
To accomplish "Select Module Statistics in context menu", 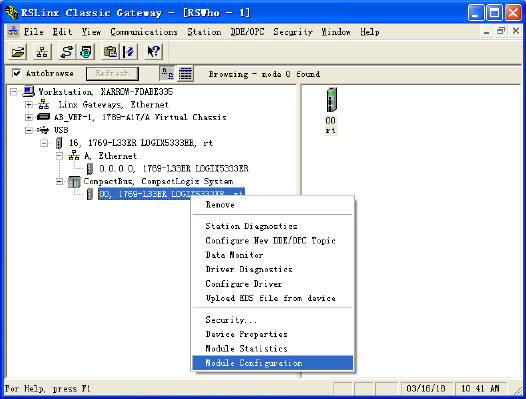I will [x=272, y=349].
